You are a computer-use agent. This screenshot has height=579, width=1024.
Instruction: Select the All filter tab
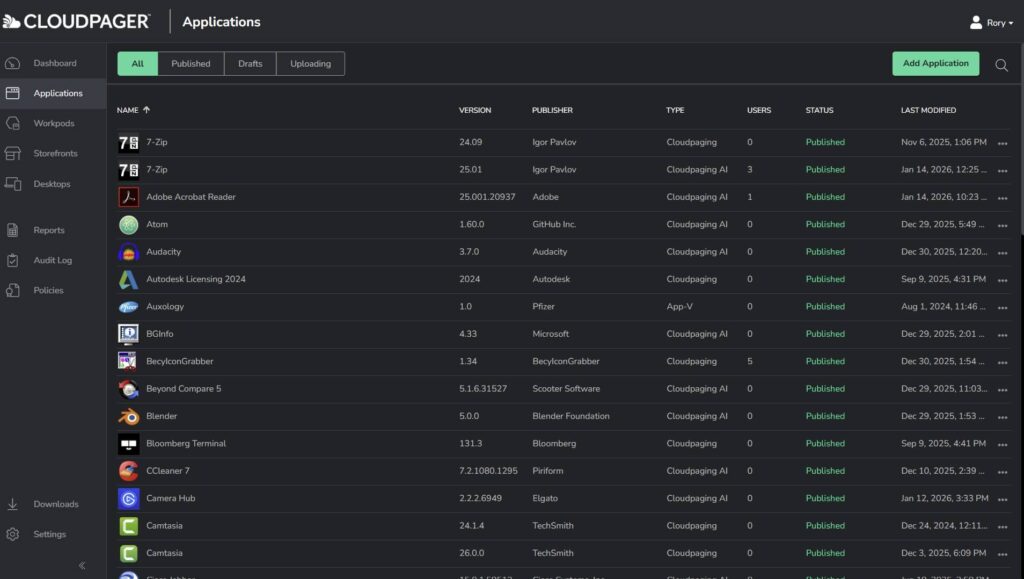pos(137,63)
